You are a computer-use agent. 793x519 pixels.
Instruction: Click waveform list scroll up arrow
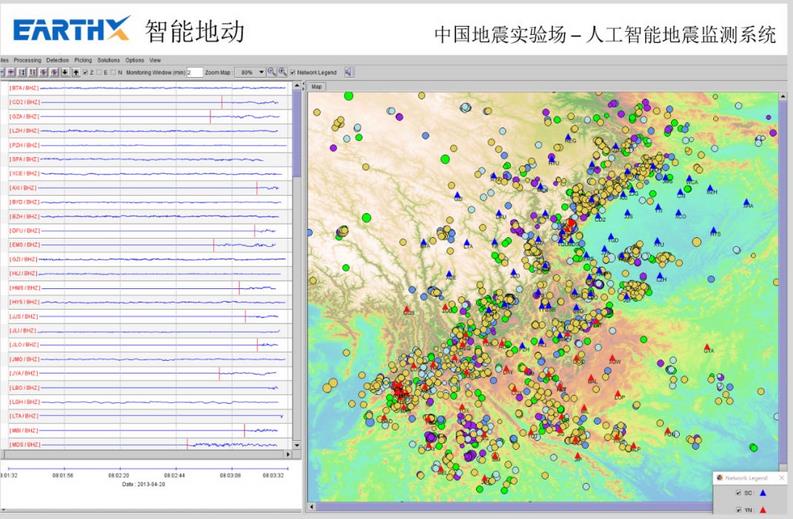coord(297,87)
